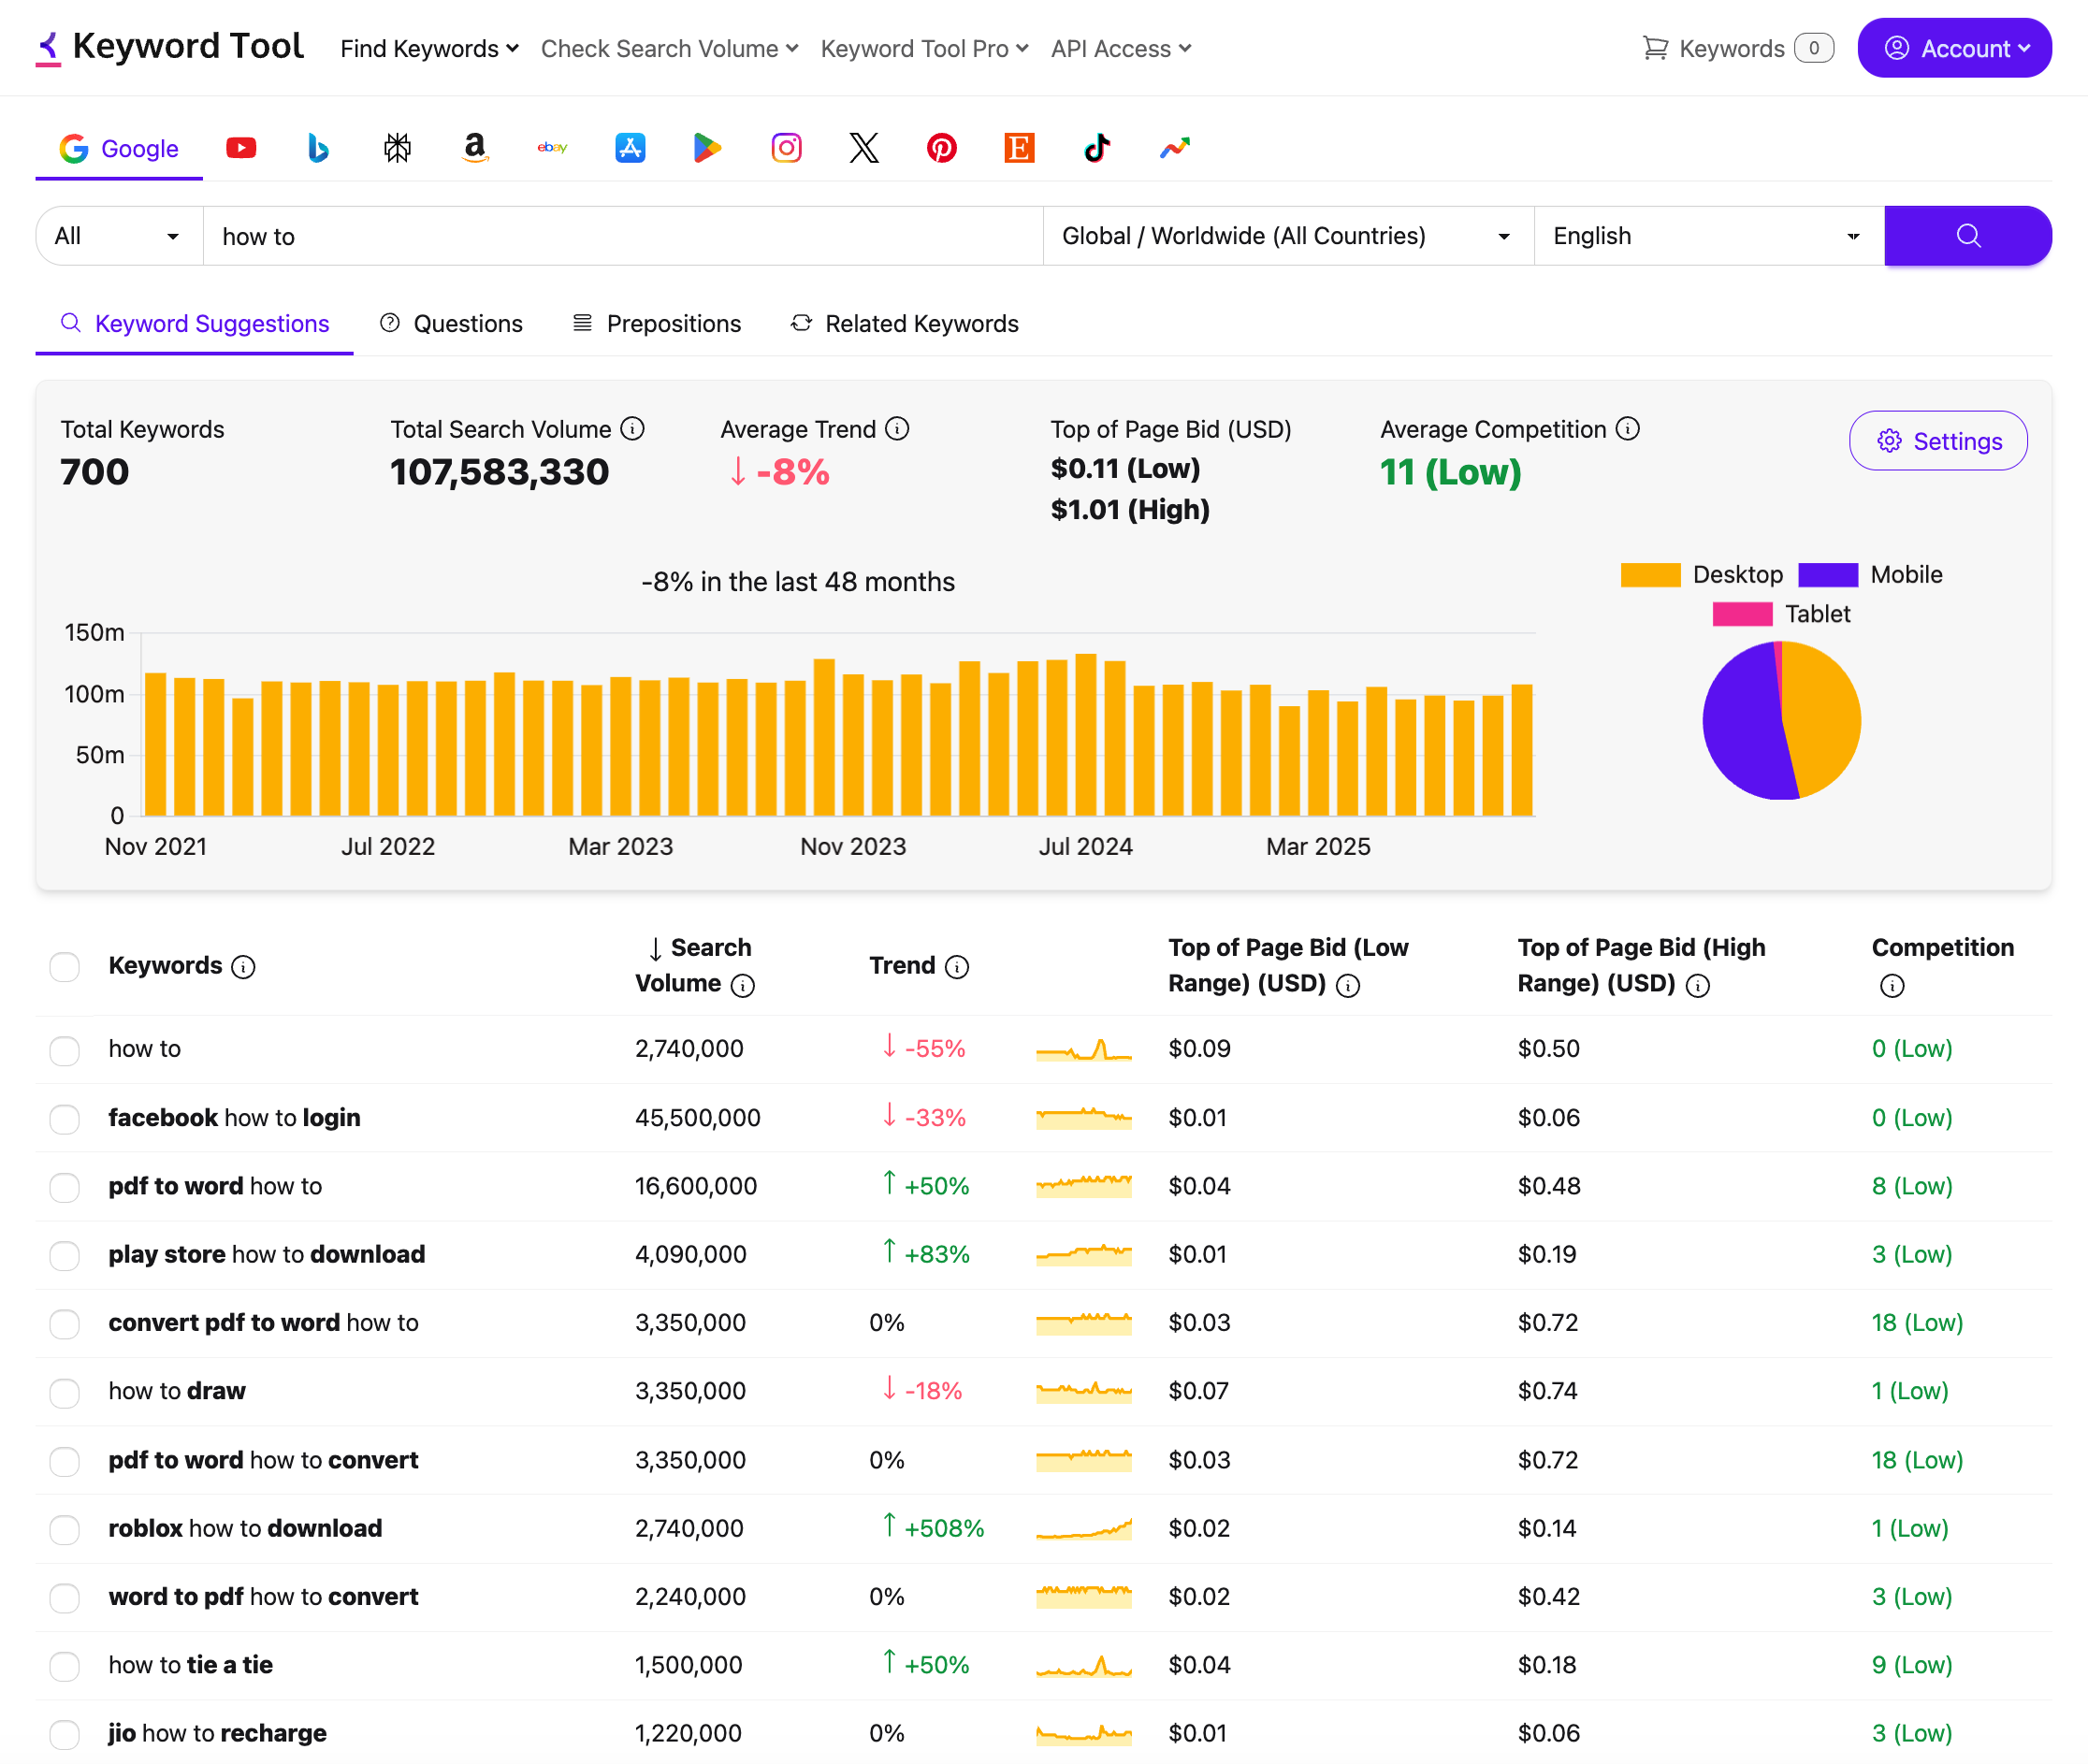Click the Settings button
This screenshot has height=1764, width=2088.
point(1937,440)
